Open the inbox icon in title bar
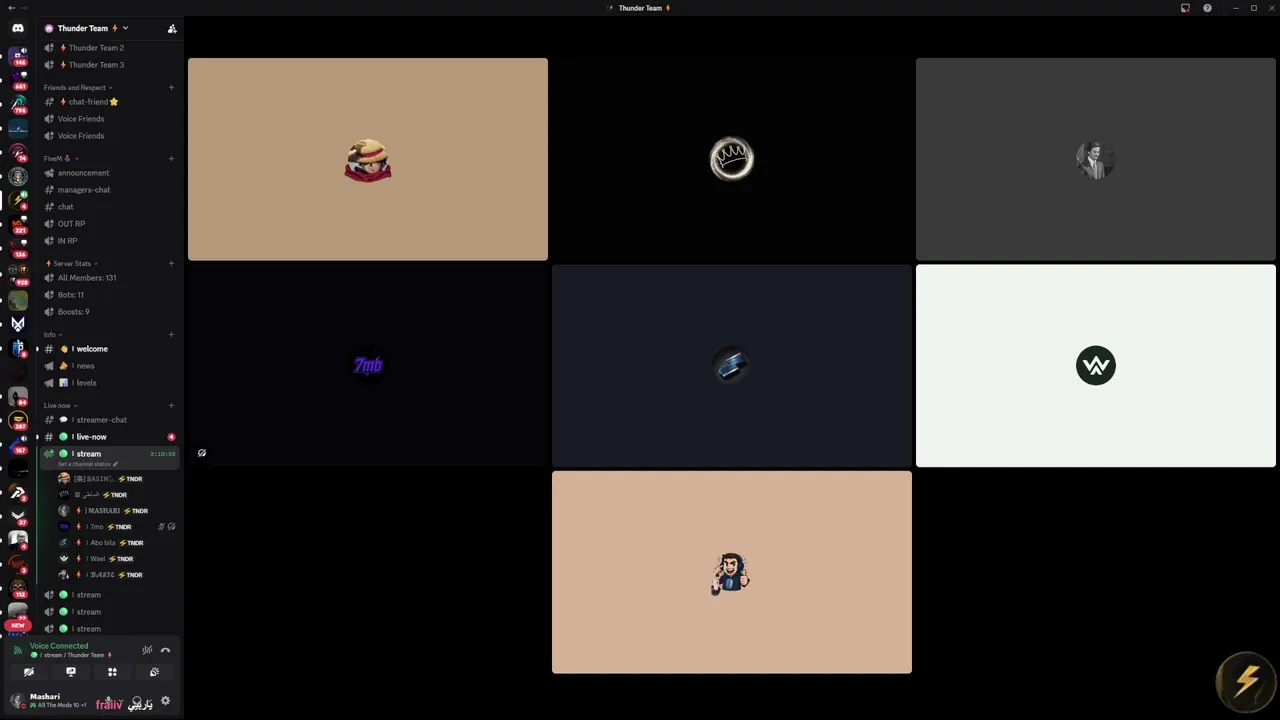Screen dimensions: 1280x720 [x=1185, y=8]
